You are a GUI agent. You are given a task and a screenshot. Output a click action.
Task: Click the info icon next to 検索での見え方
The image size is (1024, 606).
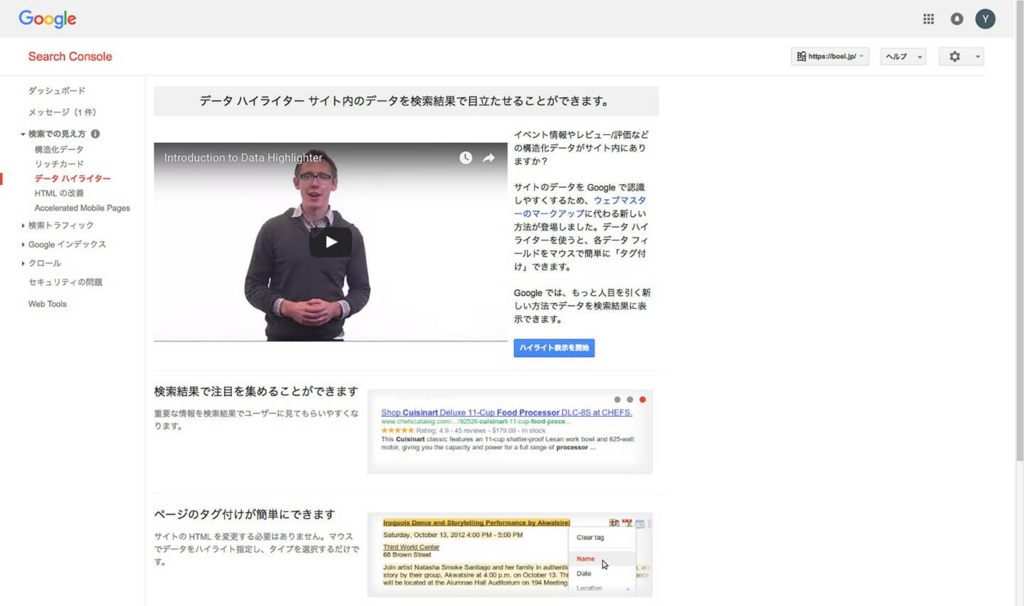pos(95,134)
